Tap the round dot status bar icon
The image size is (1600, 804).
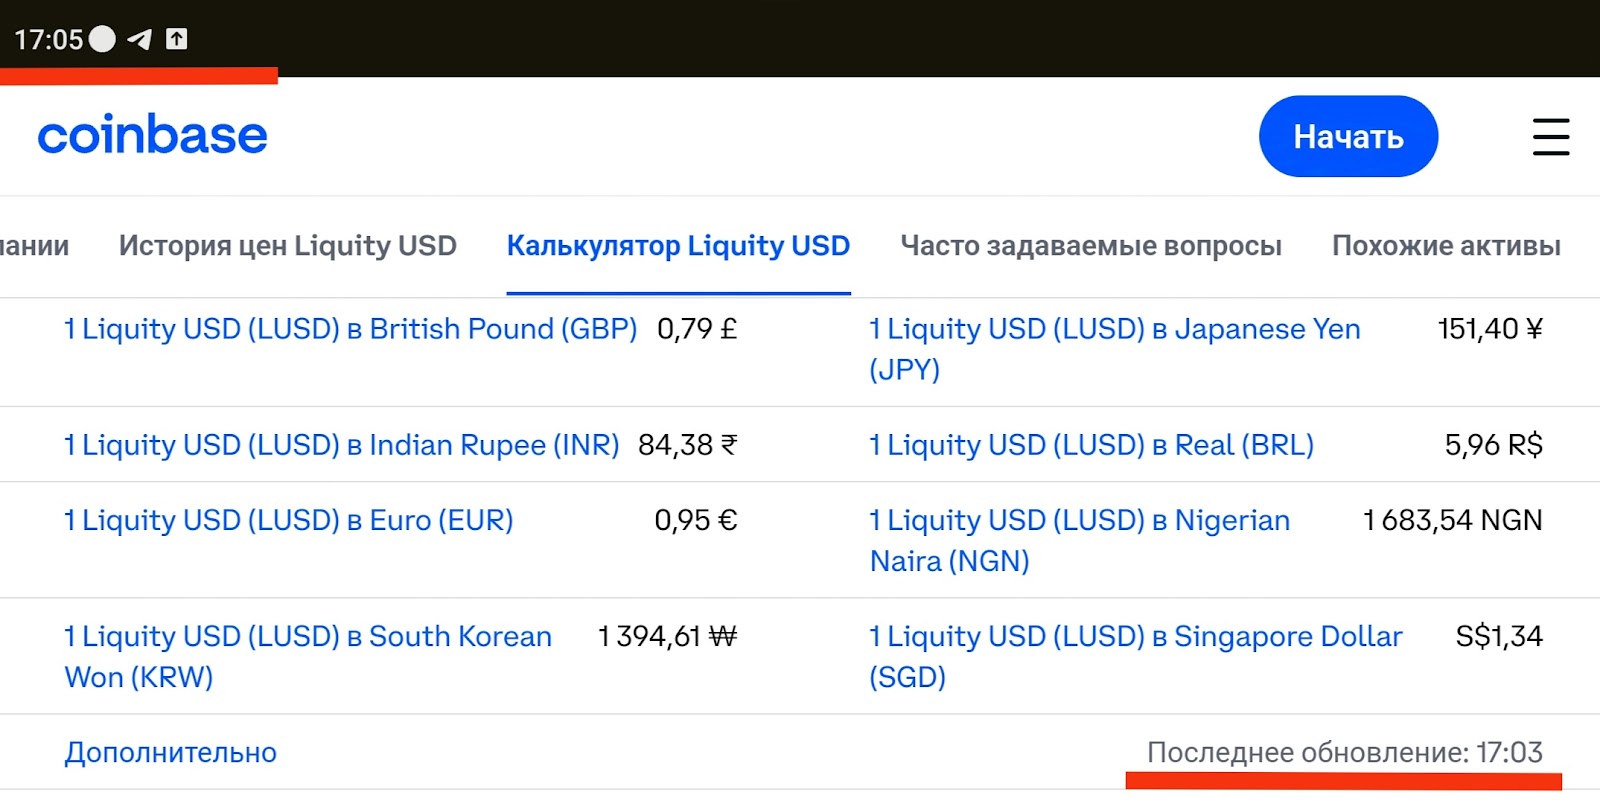103,39
